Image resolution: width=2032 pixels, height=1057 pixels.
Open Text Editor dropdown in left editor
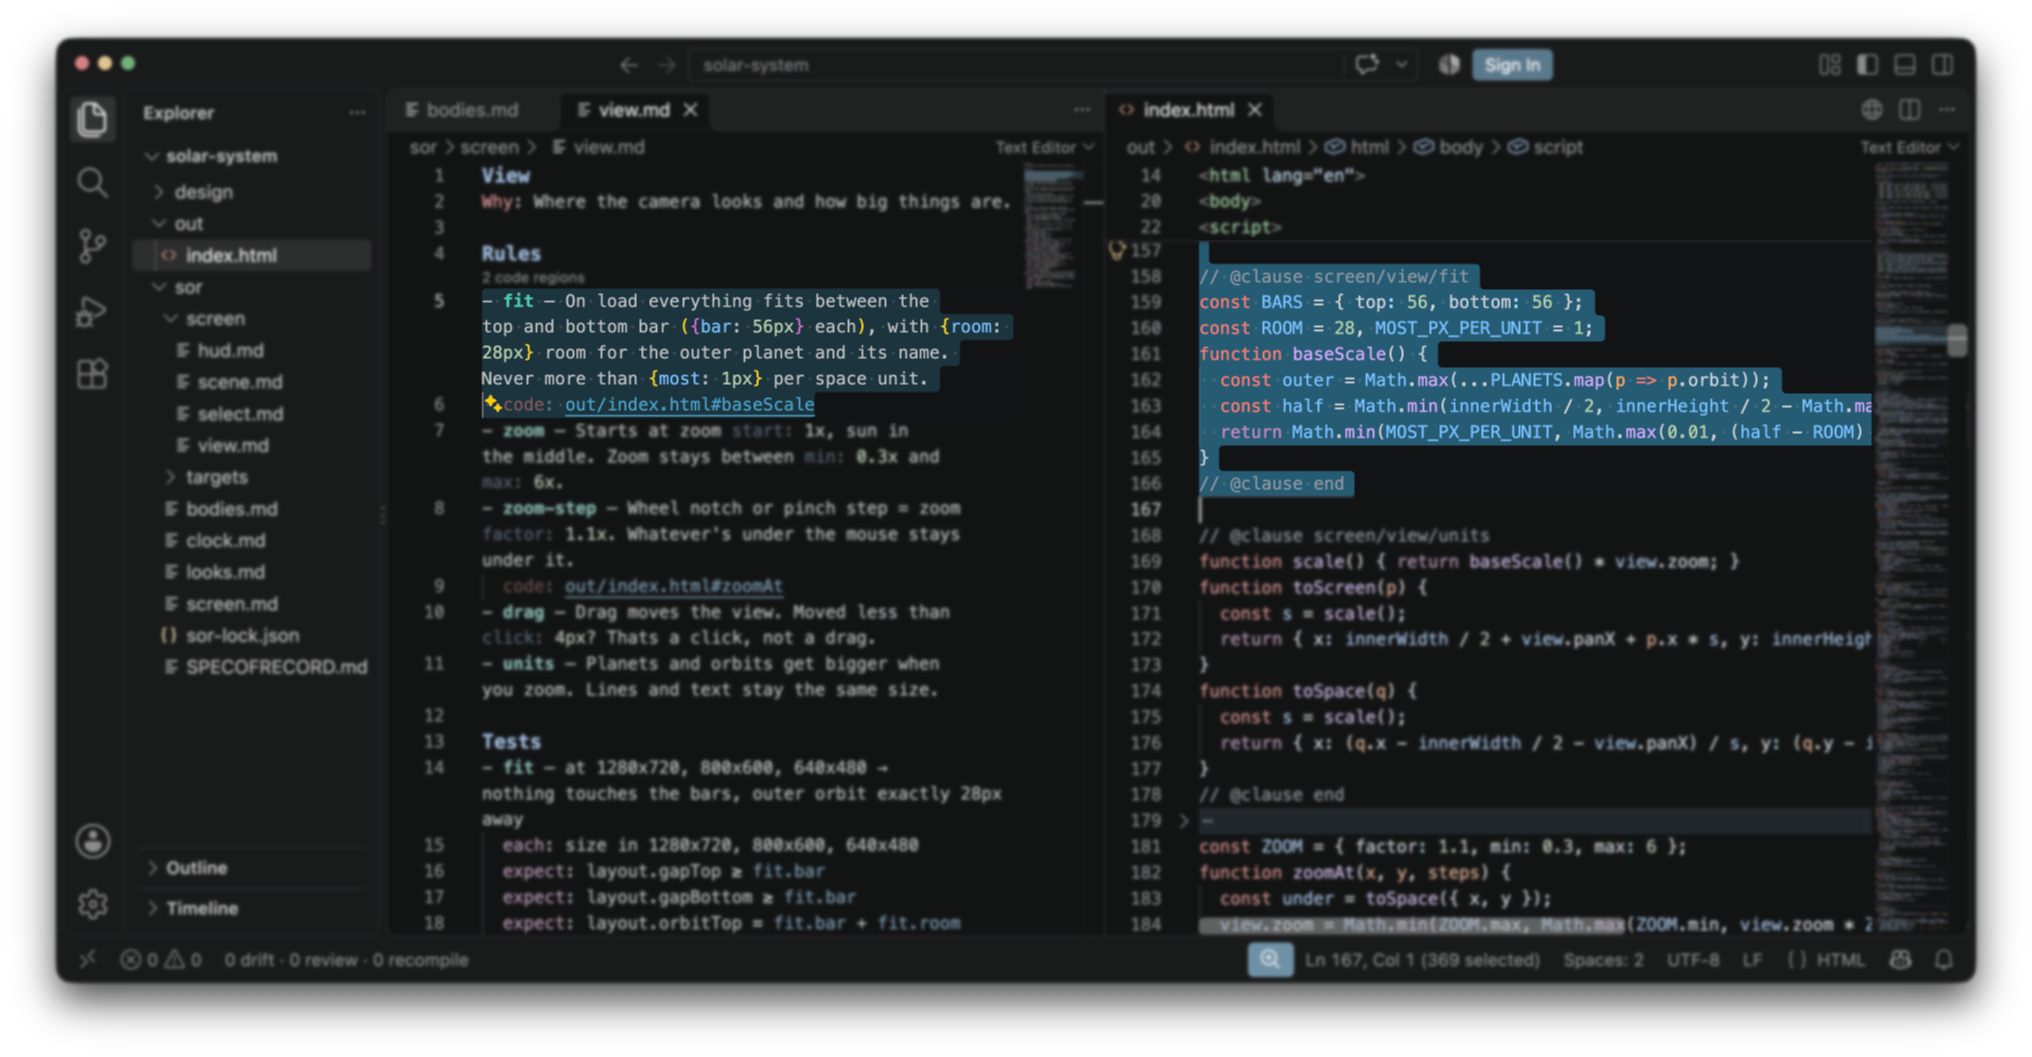tap(1044, 147)
